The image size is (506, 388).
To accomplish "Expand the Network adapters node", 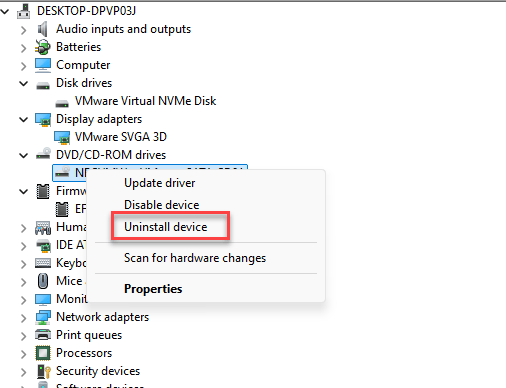I will [x=23, y=318].
